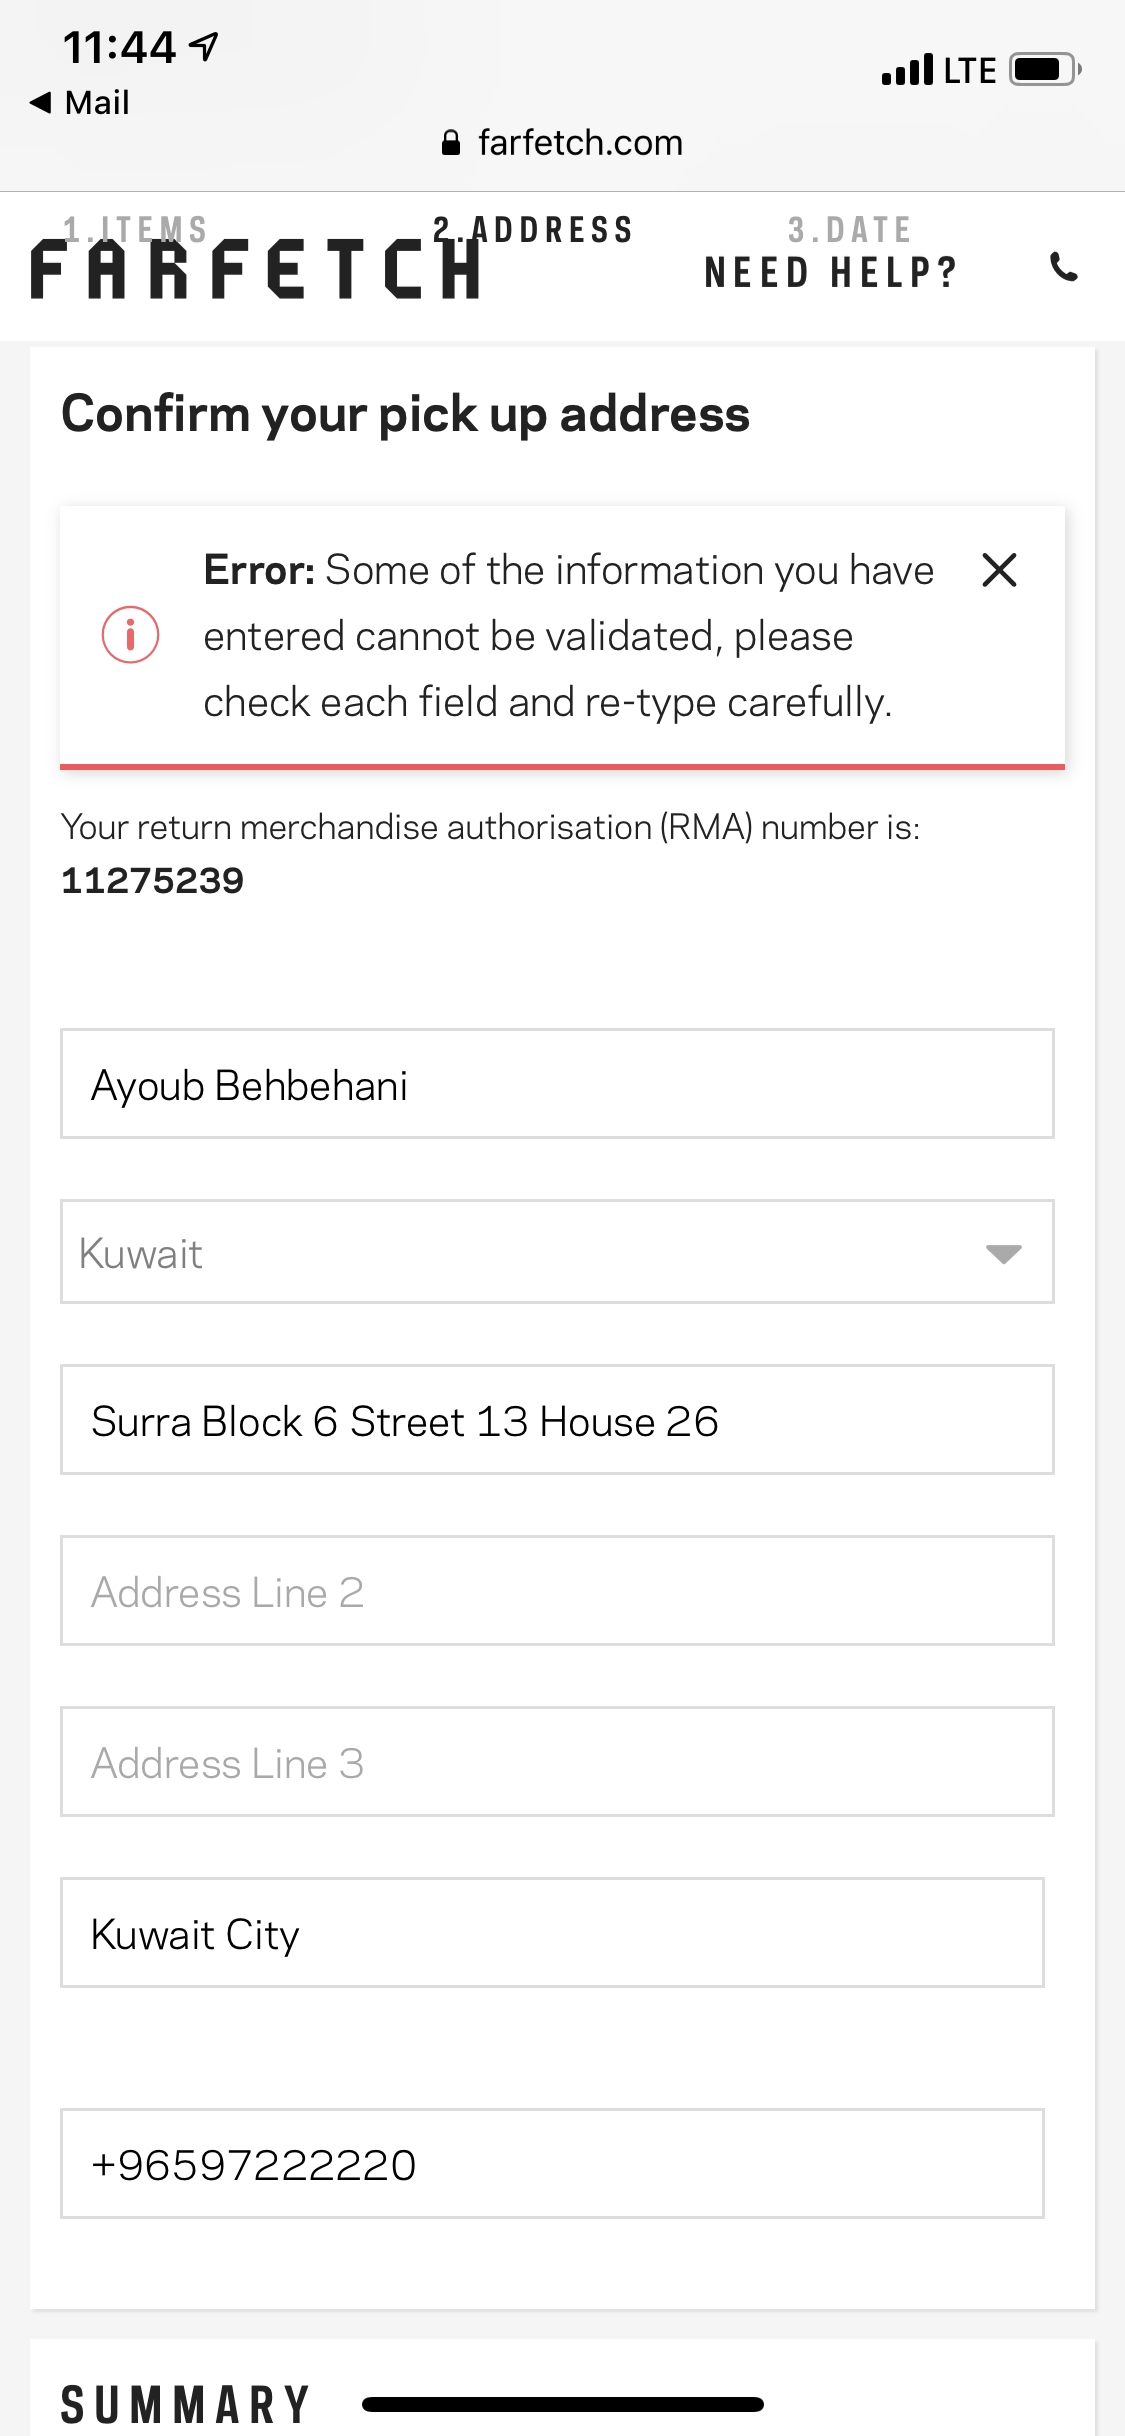Tap the Need Help? link

(830, 272)
